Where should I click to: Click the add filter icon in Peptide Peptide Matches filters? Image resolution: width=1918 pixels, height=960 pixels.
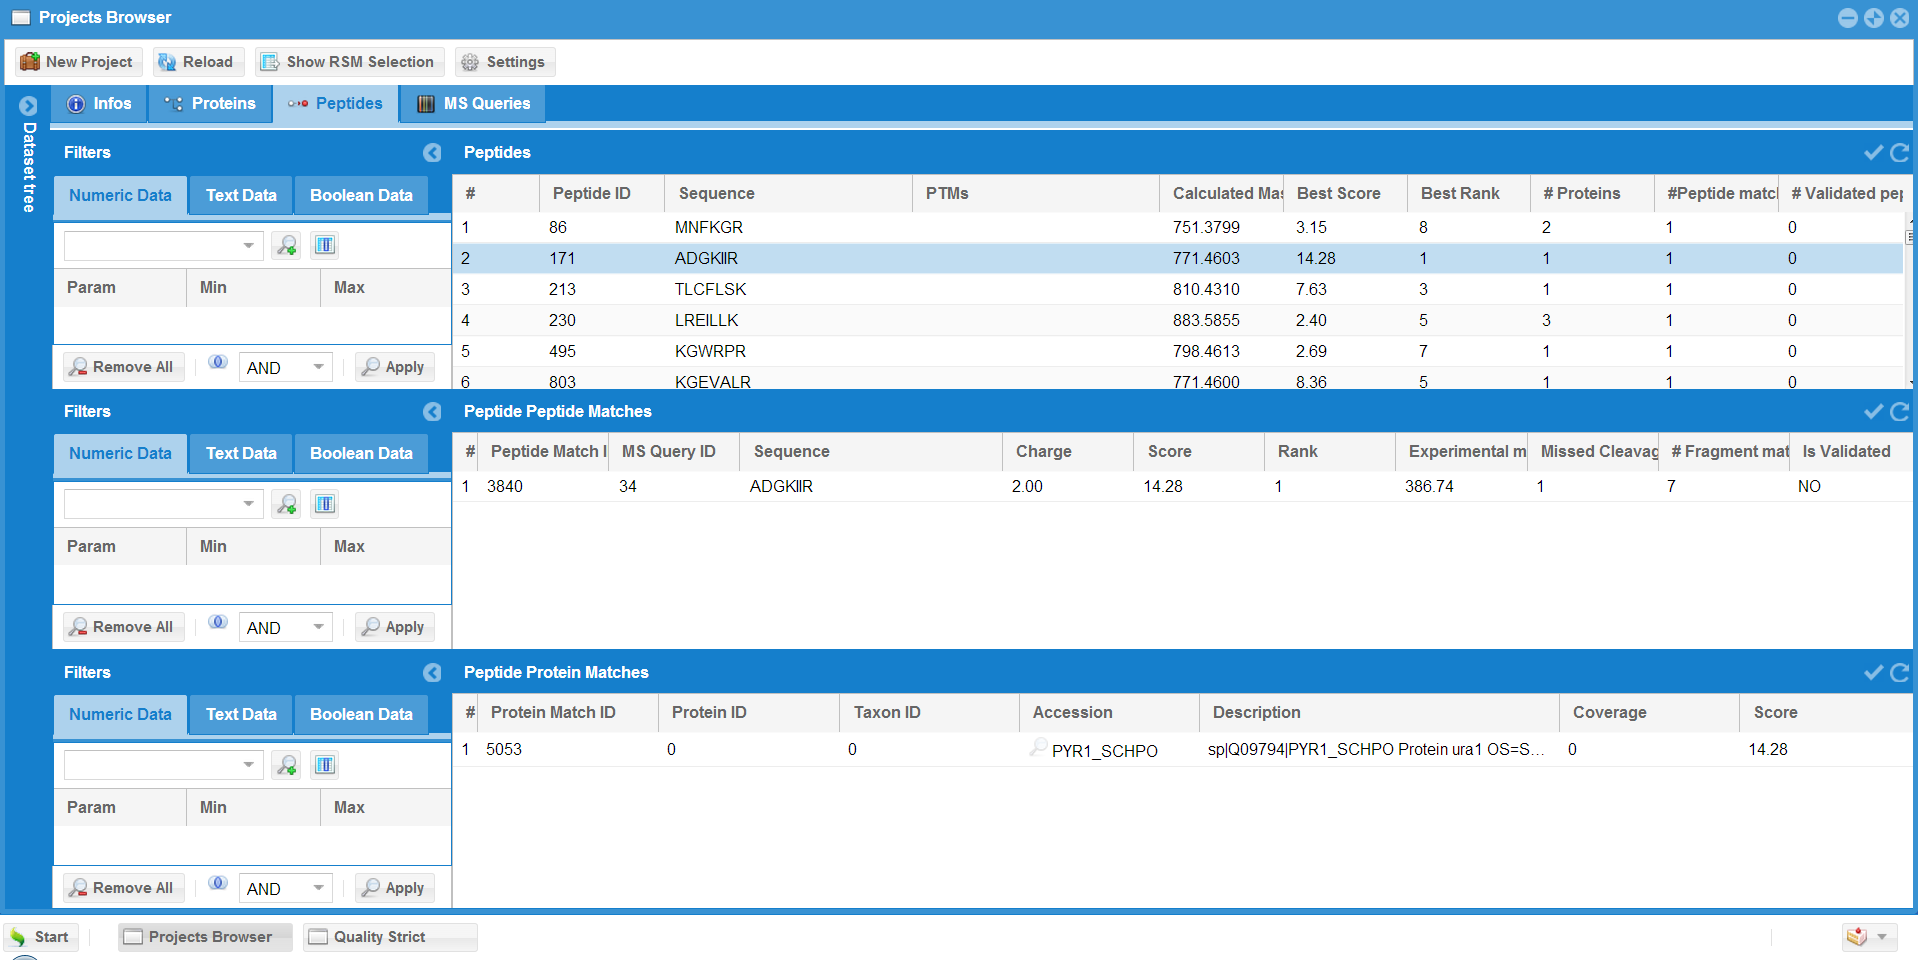287,505
